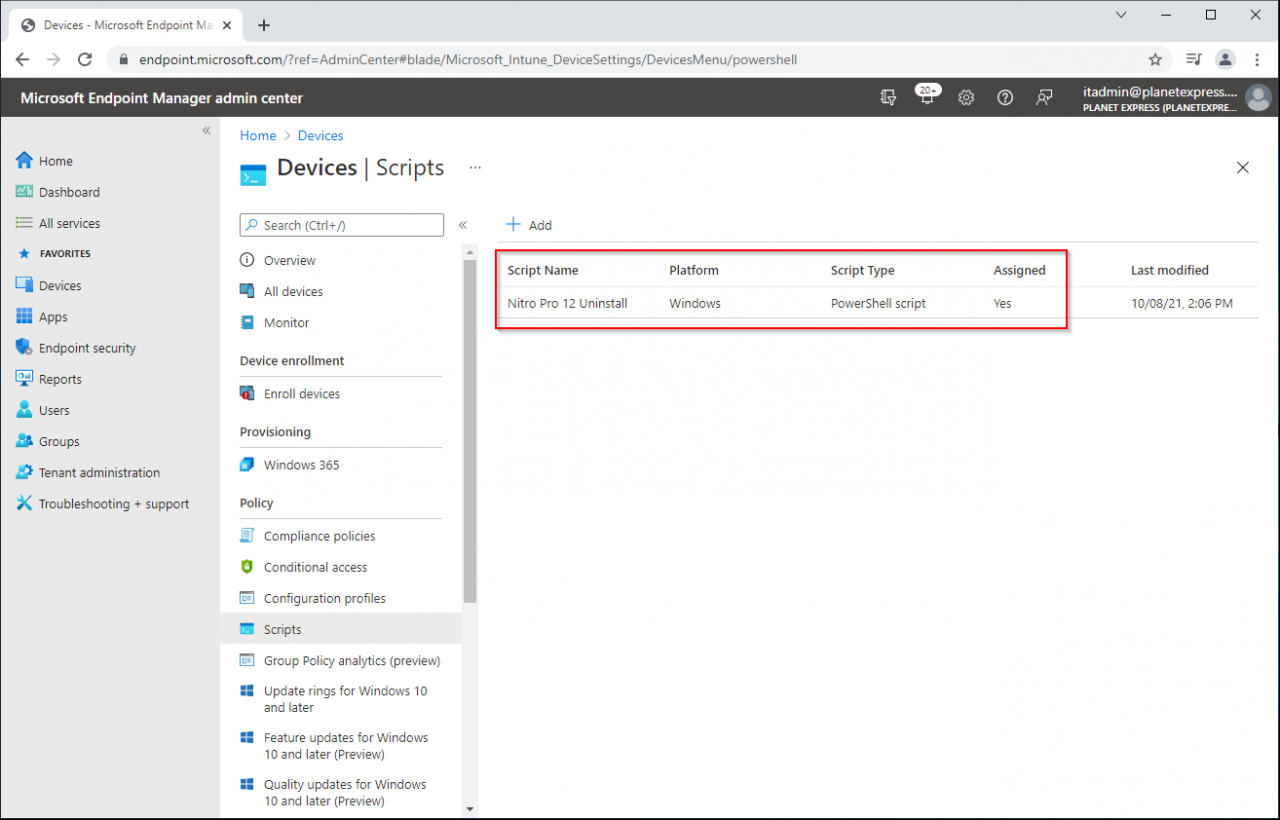Click the Endpoint security shield icon
Viewport: 1280px width, 820px height.
(x=24, y=348)
